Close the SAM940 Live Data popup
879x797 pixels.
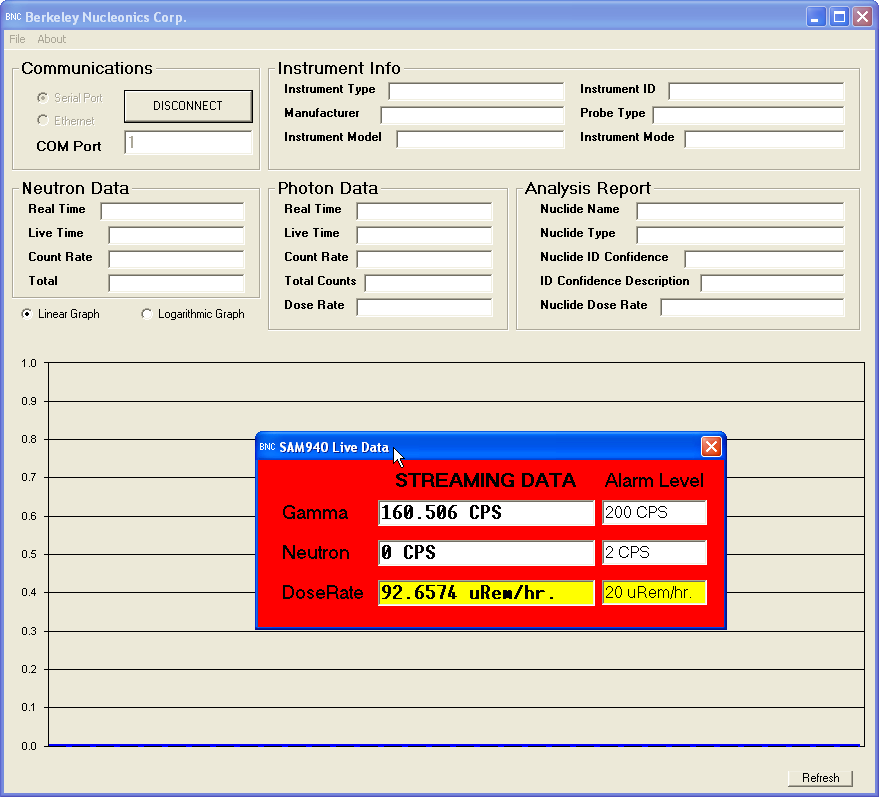(x=711, y=447)
